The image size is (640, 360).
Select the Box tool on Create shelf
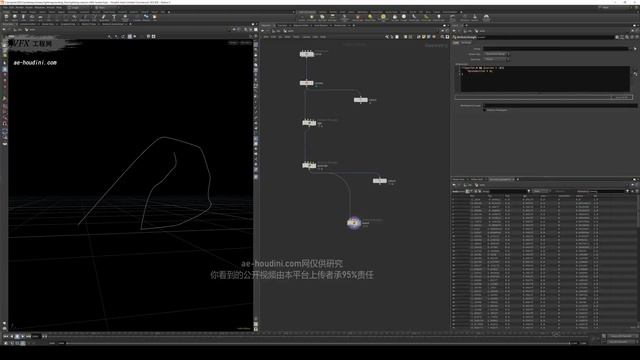point(6,17)
